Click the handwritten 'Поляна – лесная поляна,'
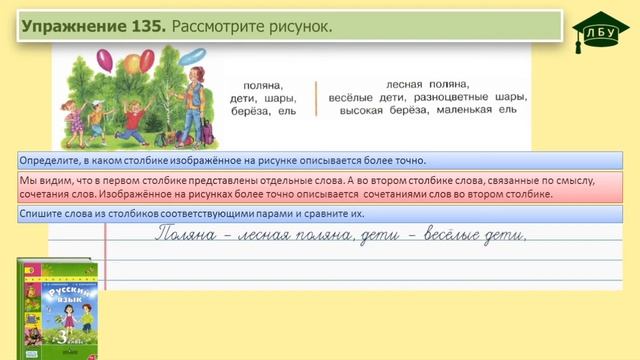Image resolution: width=640 pixels, height=360 pixels. click(254, 234)
